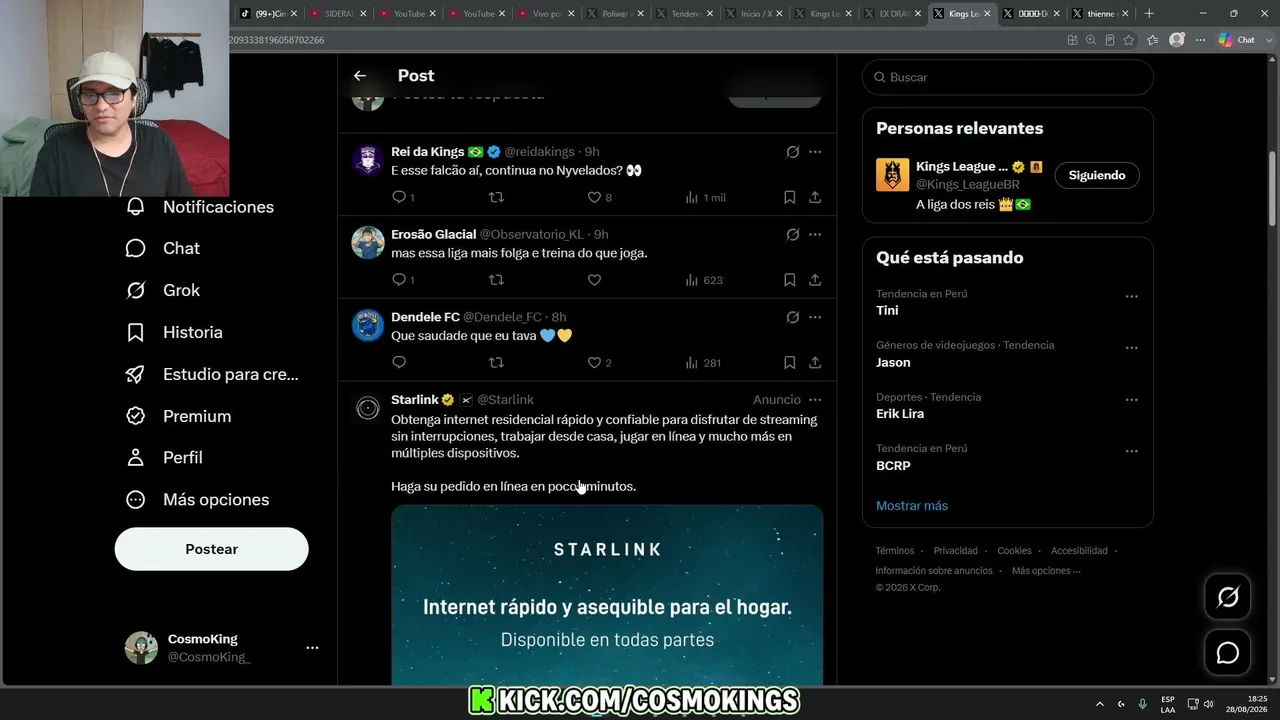Share the Rei da Kings post
This screenshot has width=1280, height=720.
(x=815, y=197)
